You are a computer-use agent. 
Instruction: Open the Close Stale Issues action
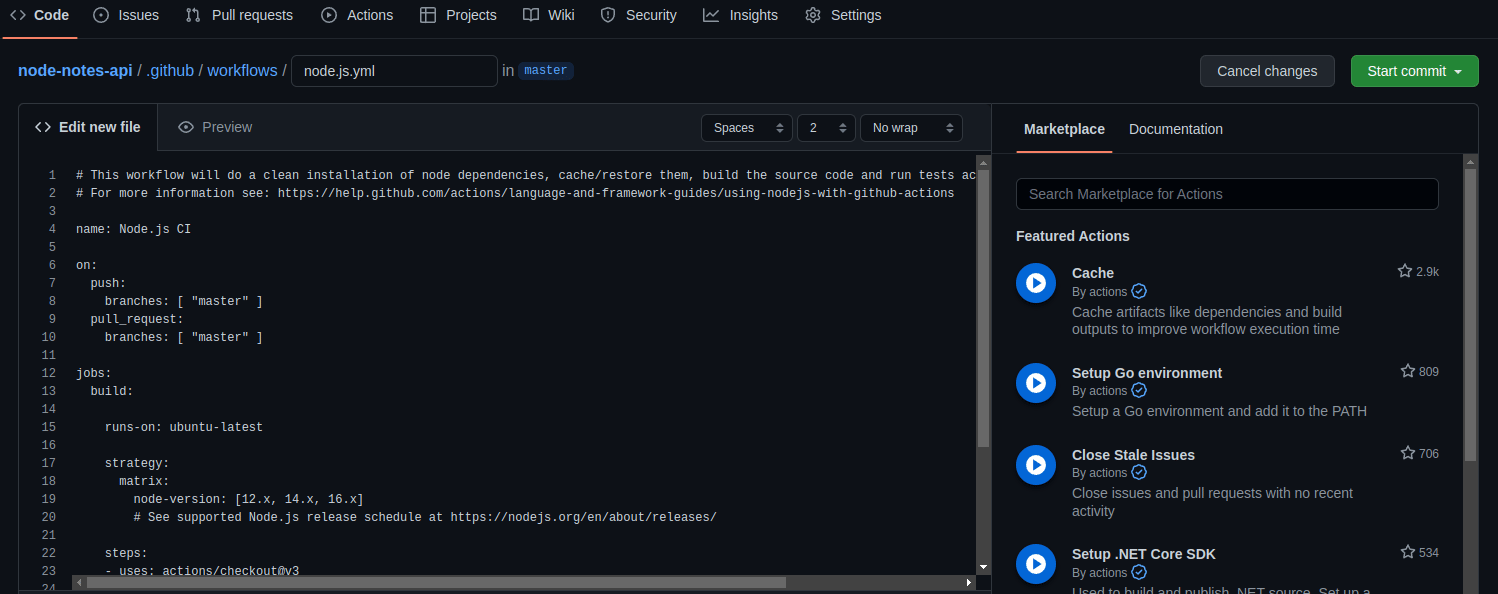1133,455
